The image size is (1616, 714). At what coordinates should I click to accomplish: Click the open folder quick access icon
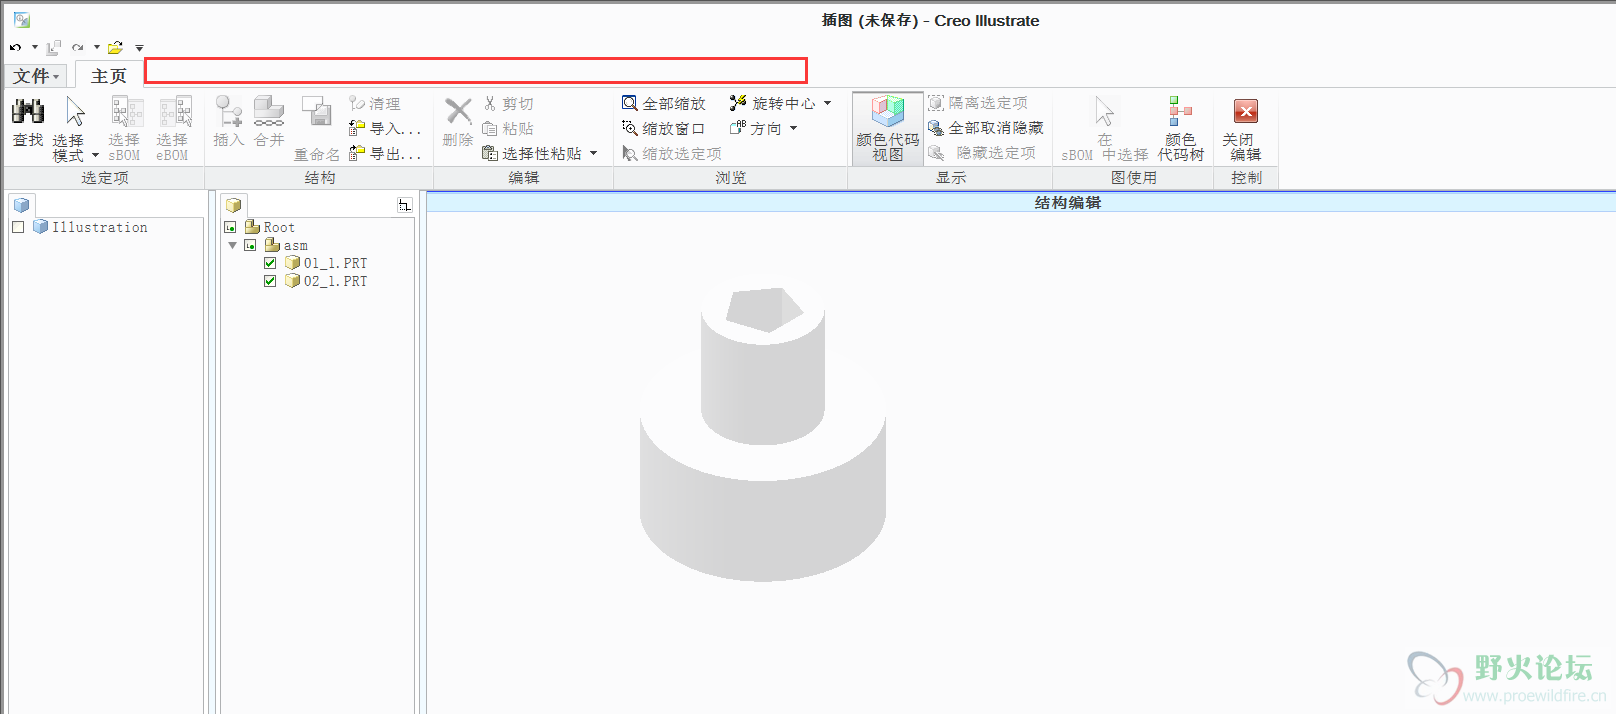coord(115,47)
